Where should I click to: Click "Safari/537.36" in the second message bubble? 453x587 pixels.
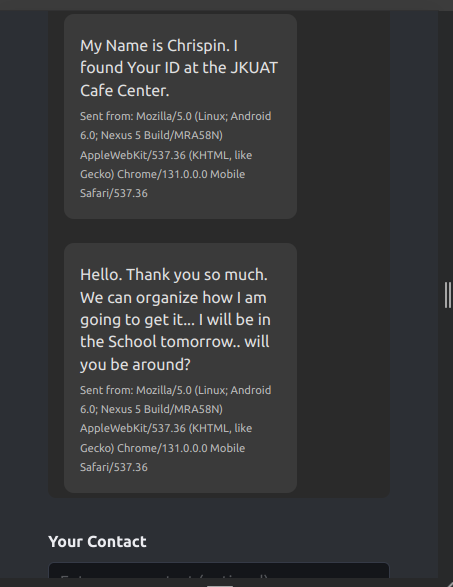coord(114,467)
